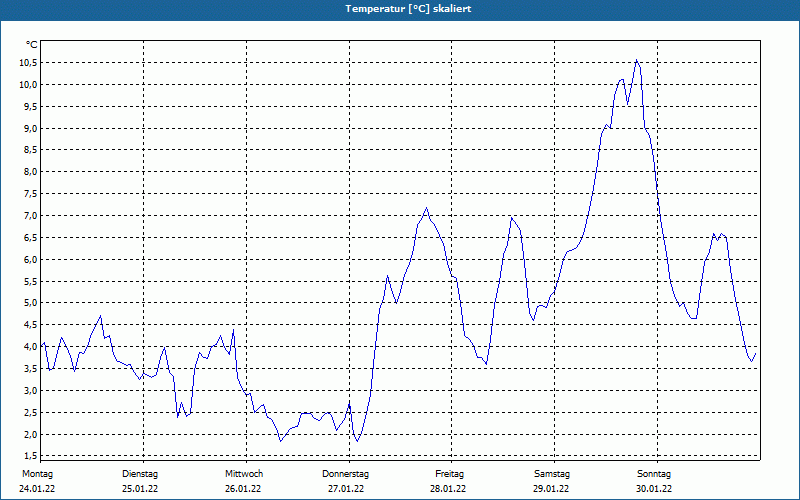
Task: Click the '9,0' y-axis label
Action: [31, 129]
